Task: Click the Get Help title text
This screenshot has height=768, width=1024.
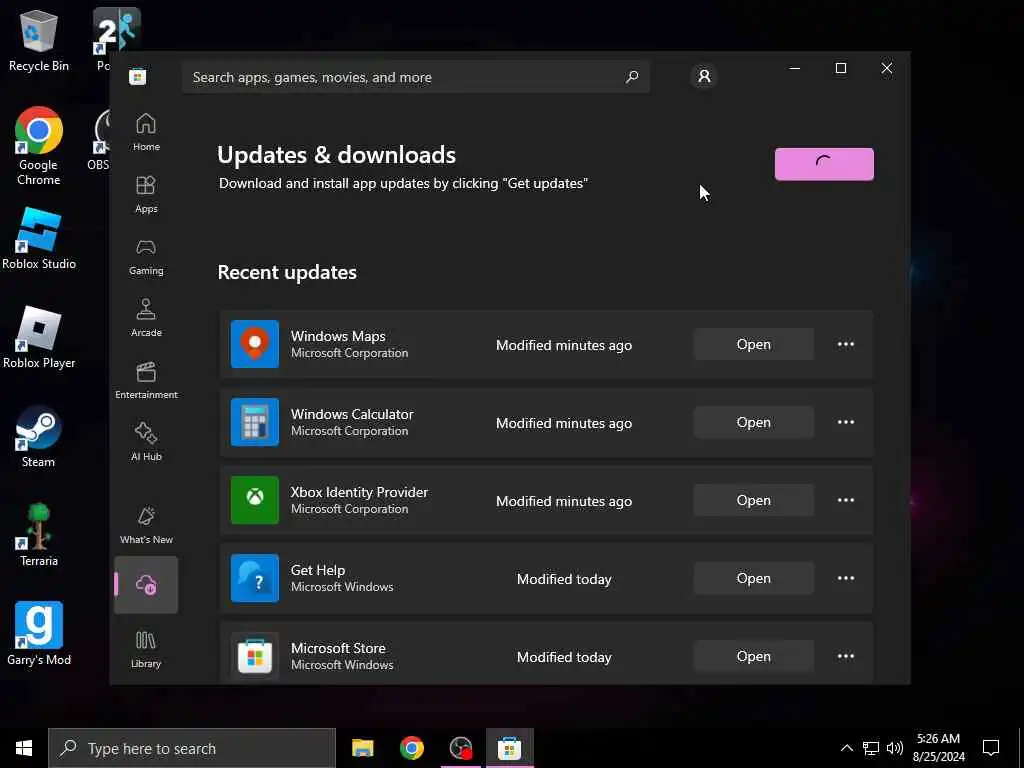Action: [x=318, y=570]
